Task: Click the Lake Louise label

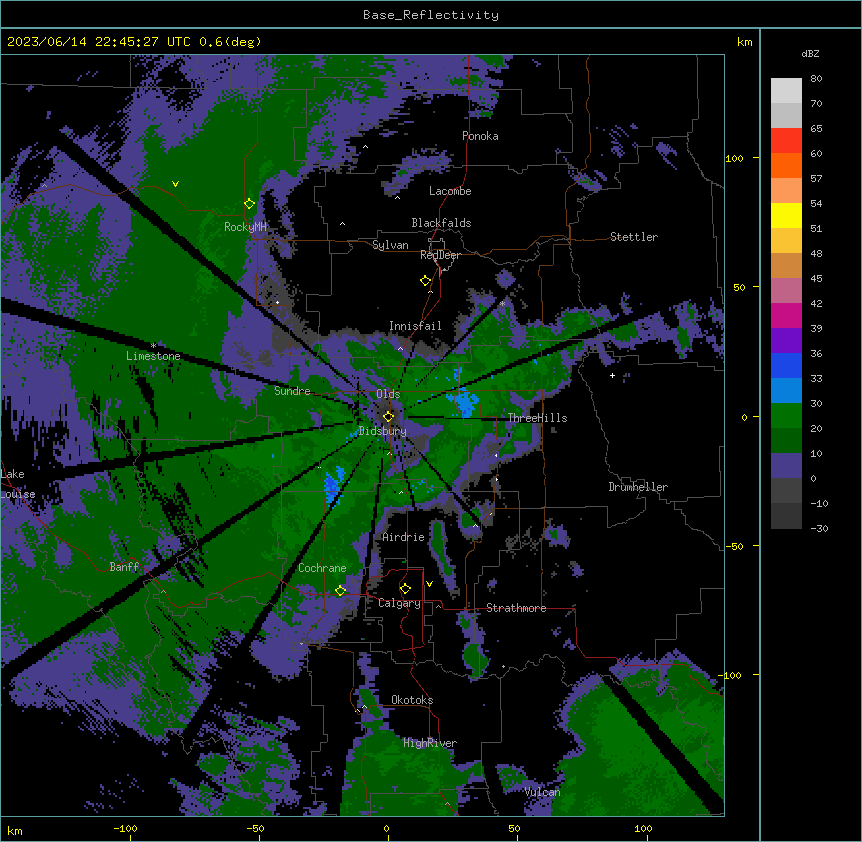Action: pos(18,484)
